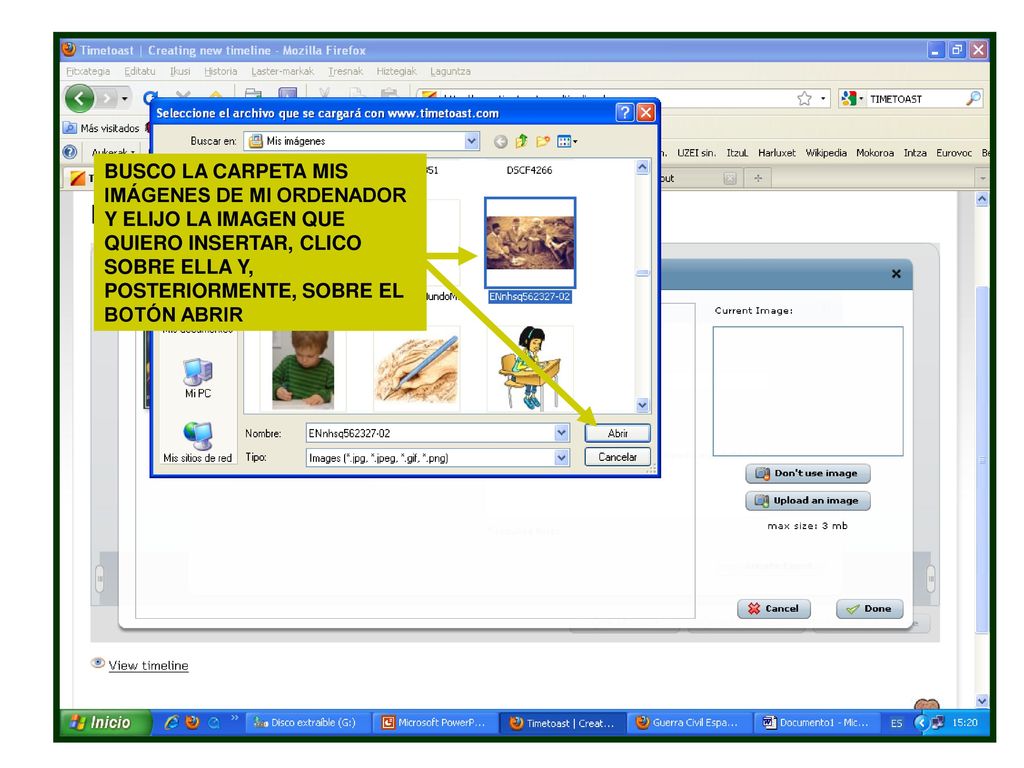Open the Windows Inicio start menu

tap(105, 722)
